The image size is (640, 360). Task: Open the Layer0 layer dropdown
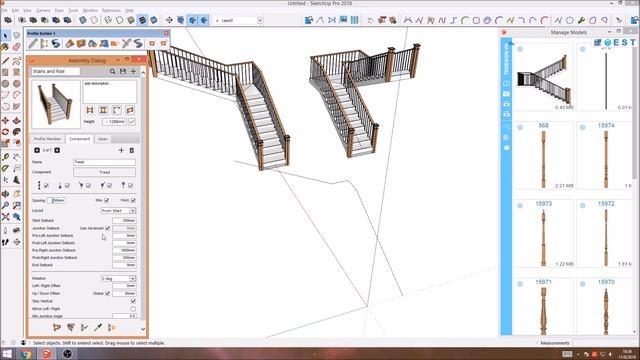[x=238, y=20]
